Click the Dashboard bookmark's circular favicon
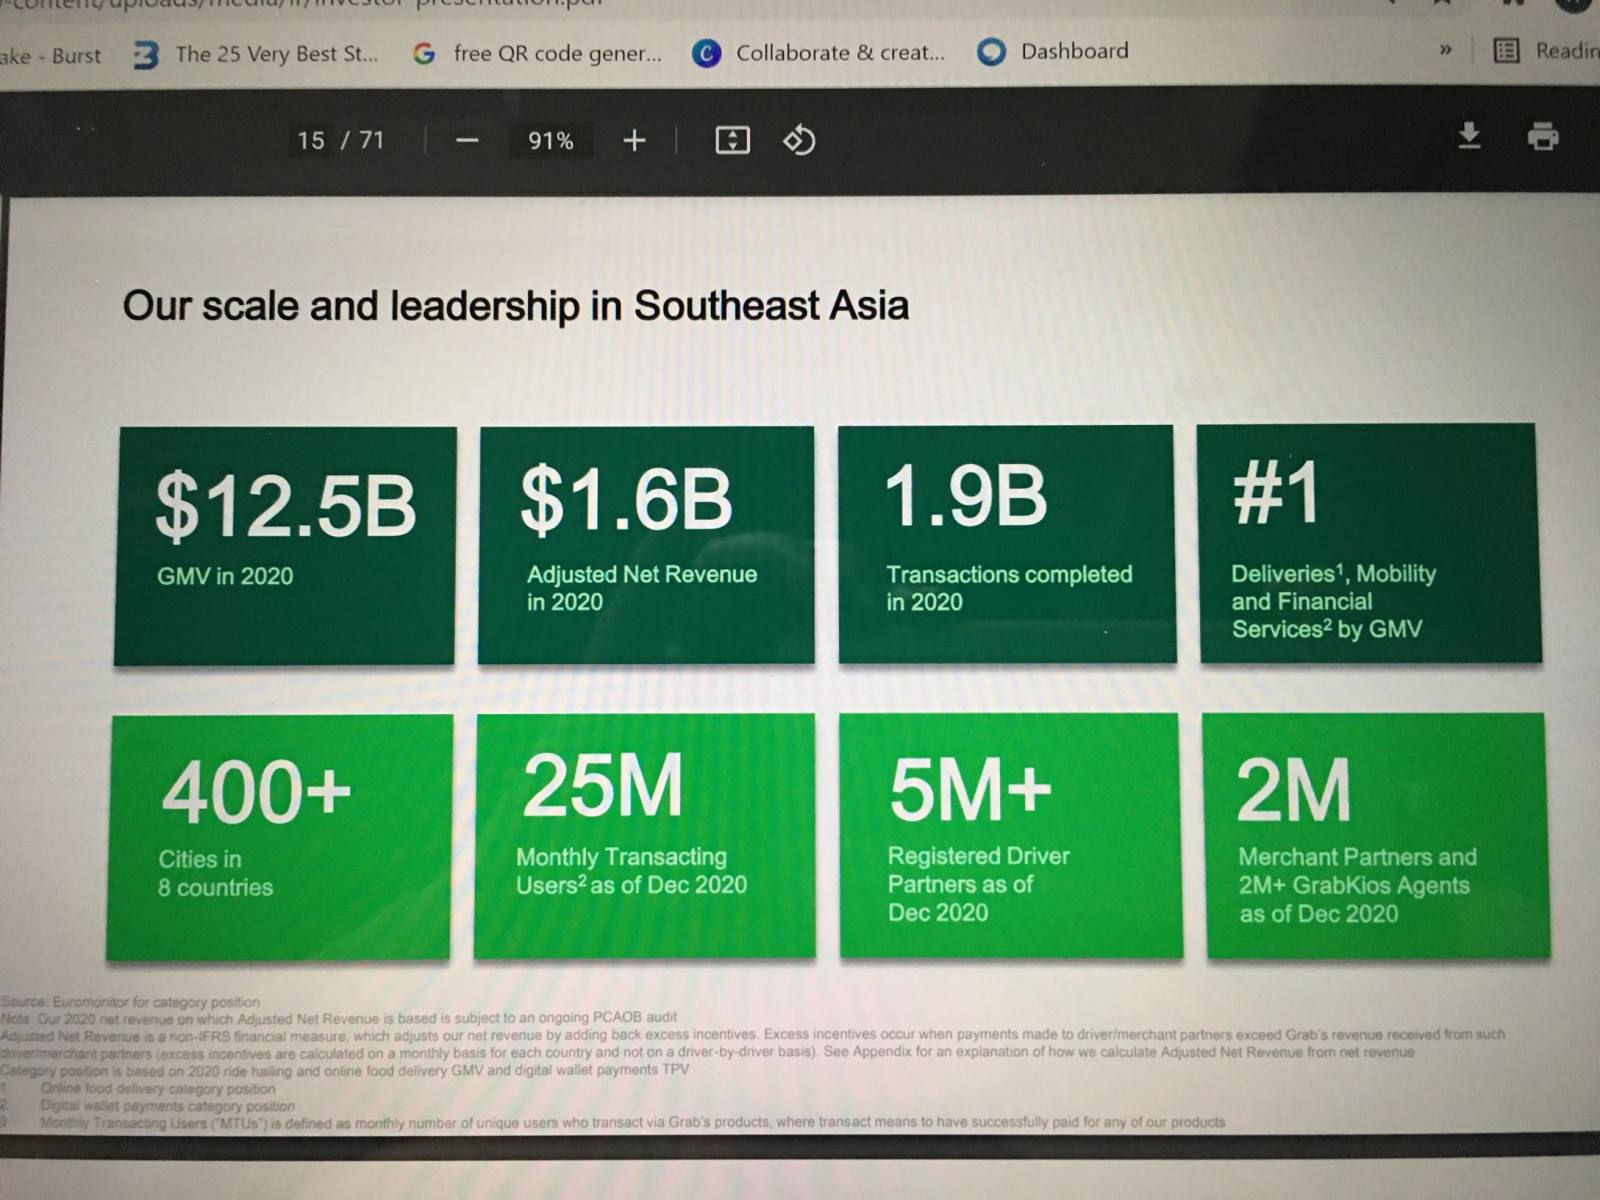This screenshot has height=1200, width=1600. tap(991, 51)
